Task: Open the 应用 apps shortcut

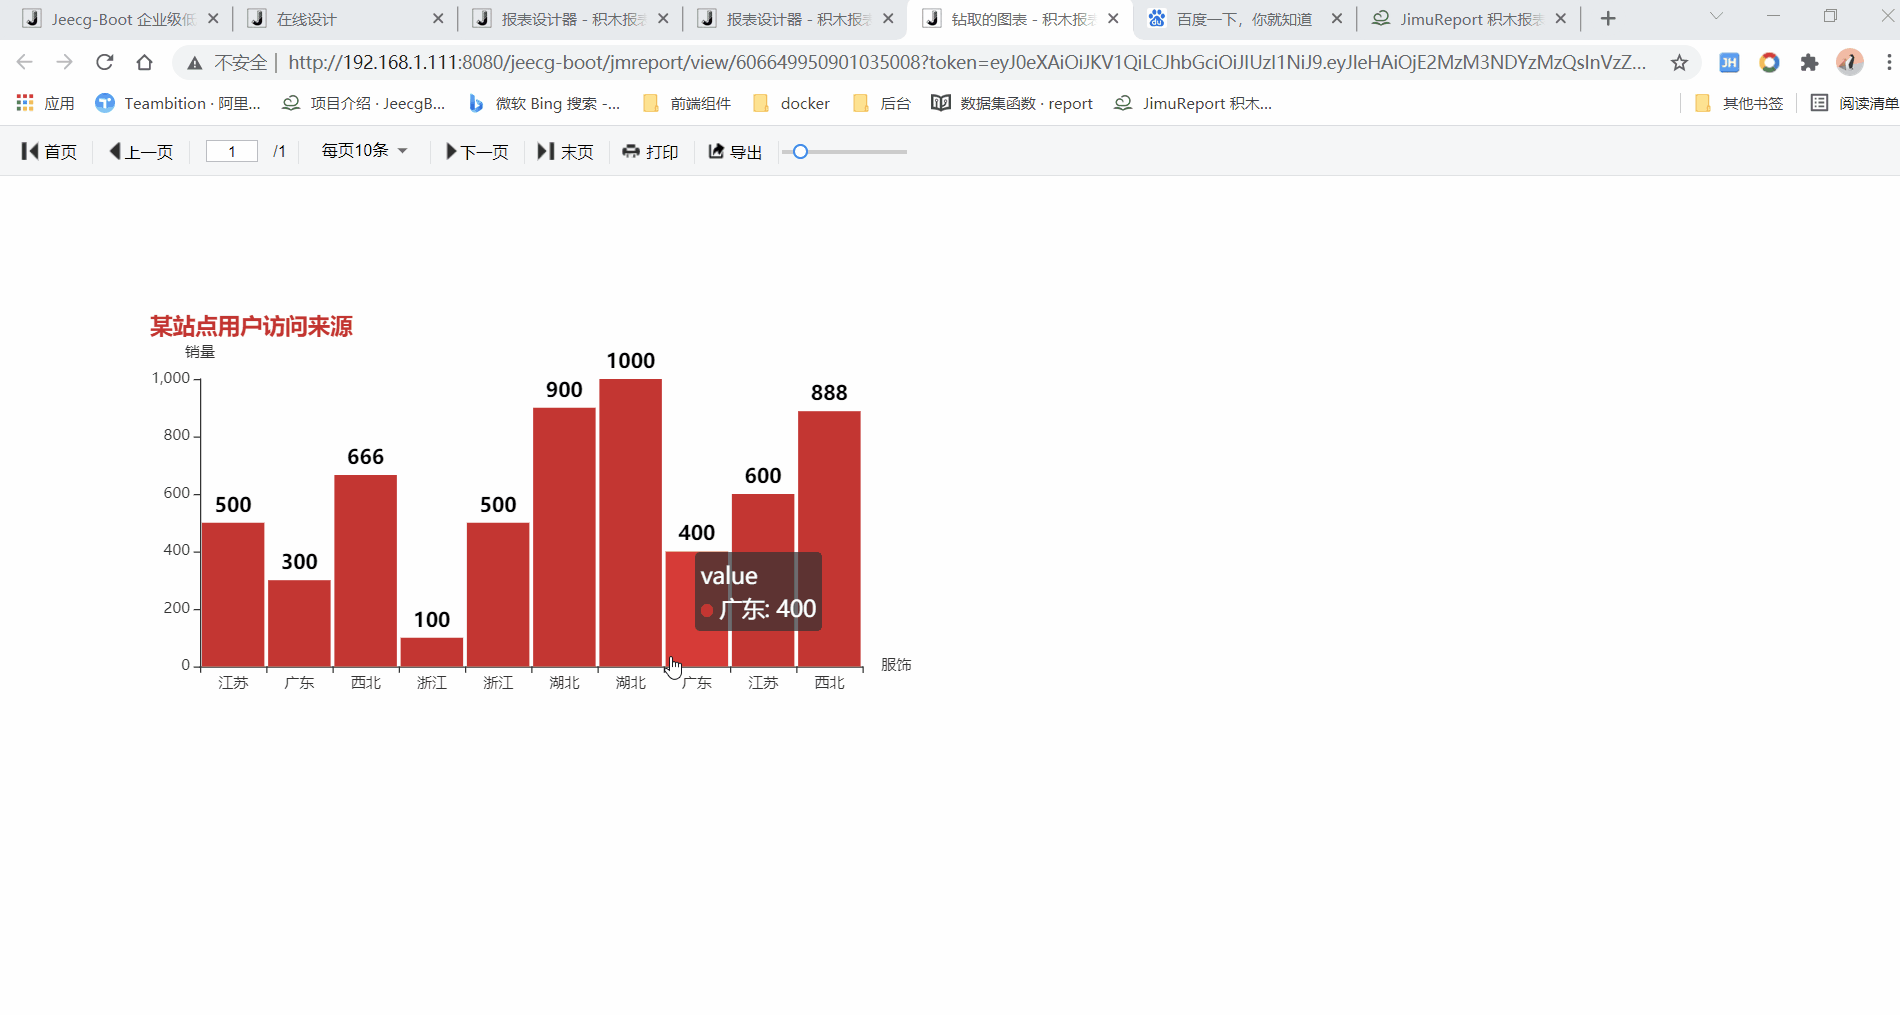Action: click(45, 103)
